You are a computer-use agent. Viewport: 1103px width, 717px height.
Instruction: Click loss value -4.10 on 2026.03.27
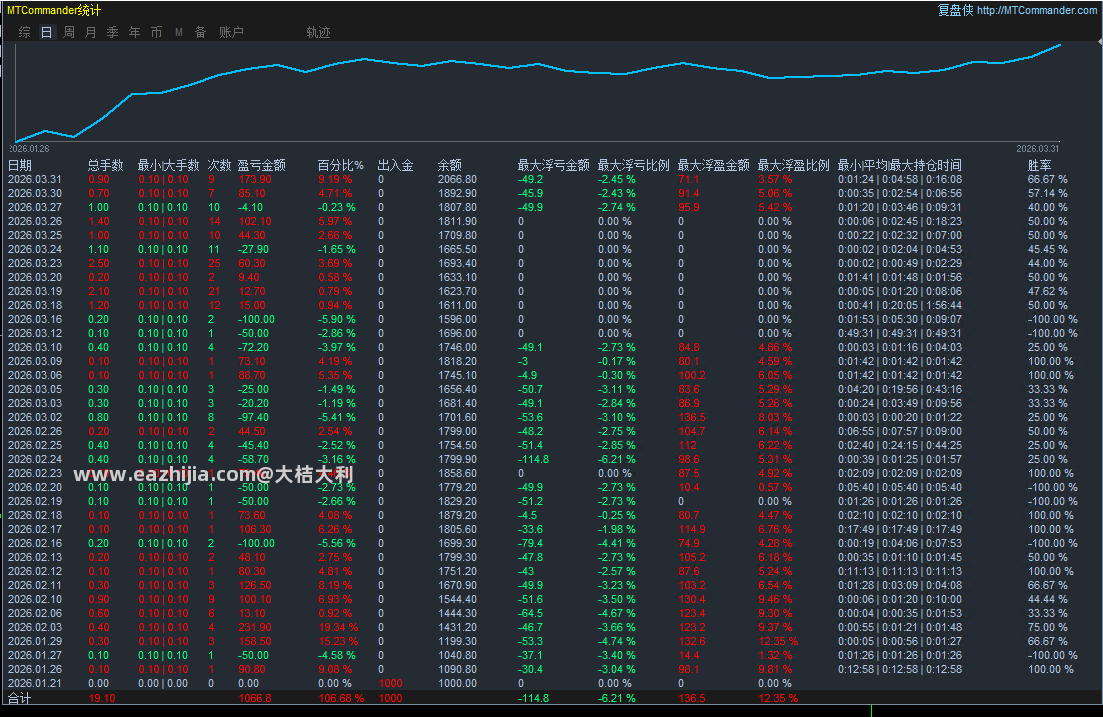[x=250, y=208]
